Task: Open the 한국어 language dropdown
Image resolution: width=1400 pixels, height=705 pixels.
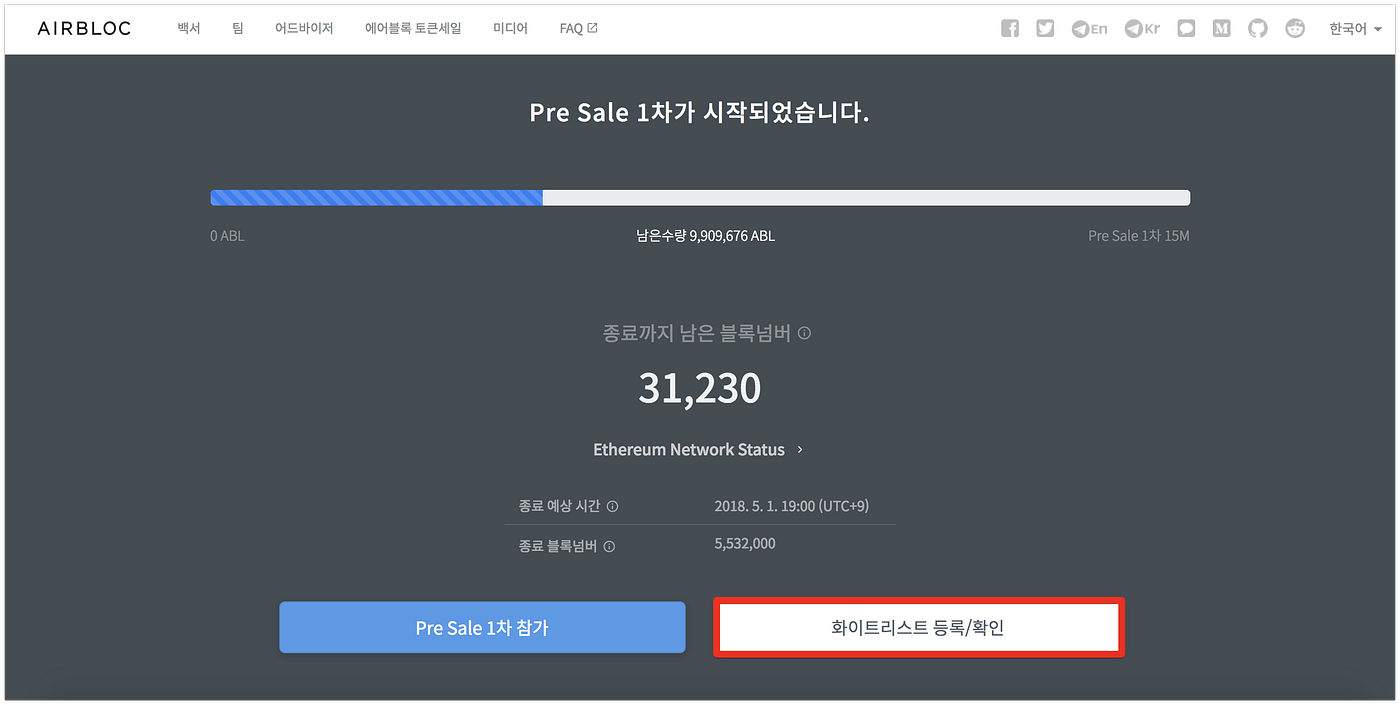Action: click(1355, 29)
